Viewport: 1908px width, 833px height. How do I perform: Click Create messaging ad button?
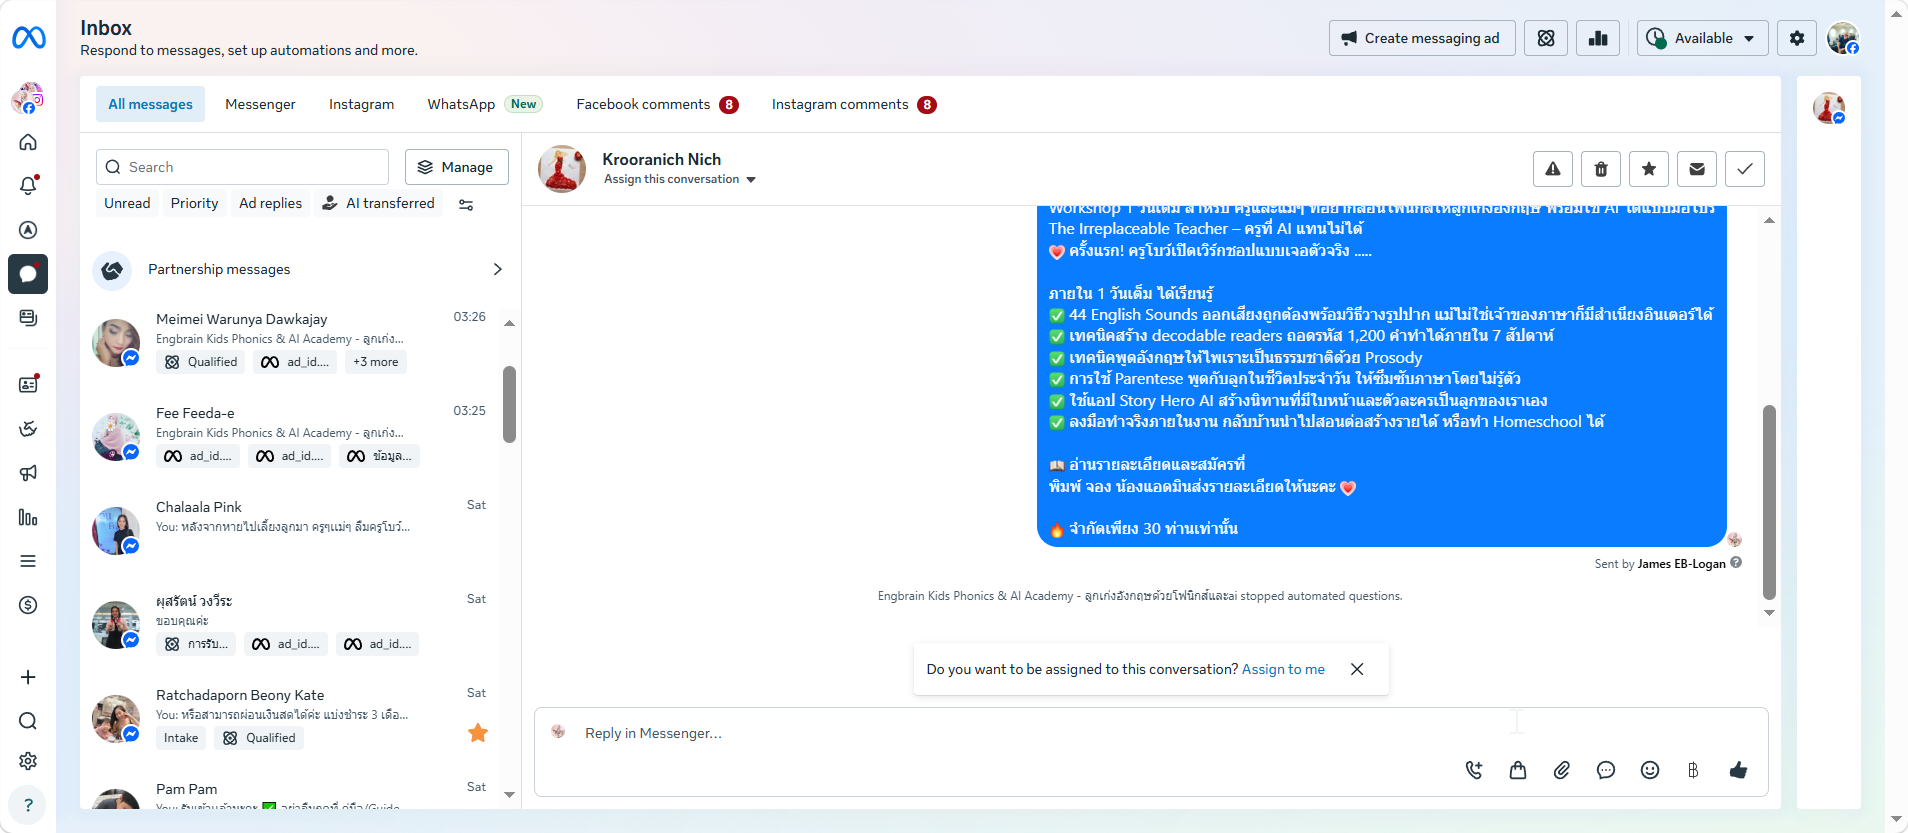[x=1422, y=38]
